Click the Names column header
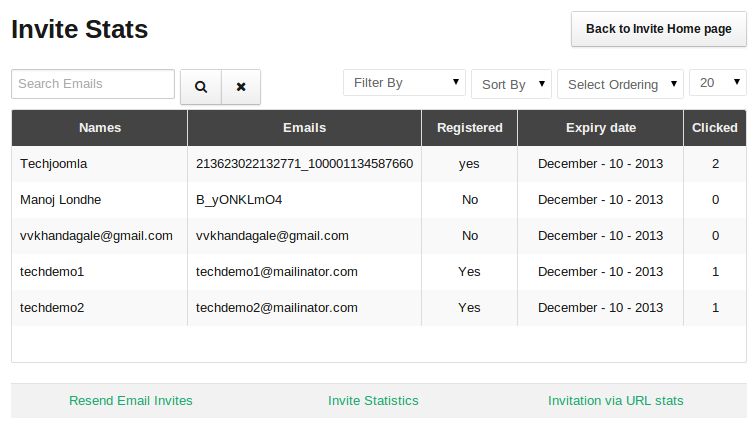Screen dimensions: 756x429 point(99,128)
